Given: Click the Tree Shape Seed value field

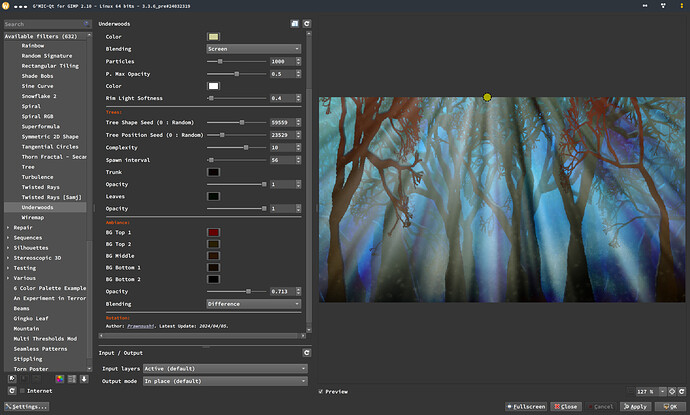Looking at the screenshot, I should click(x=281, y=122).
